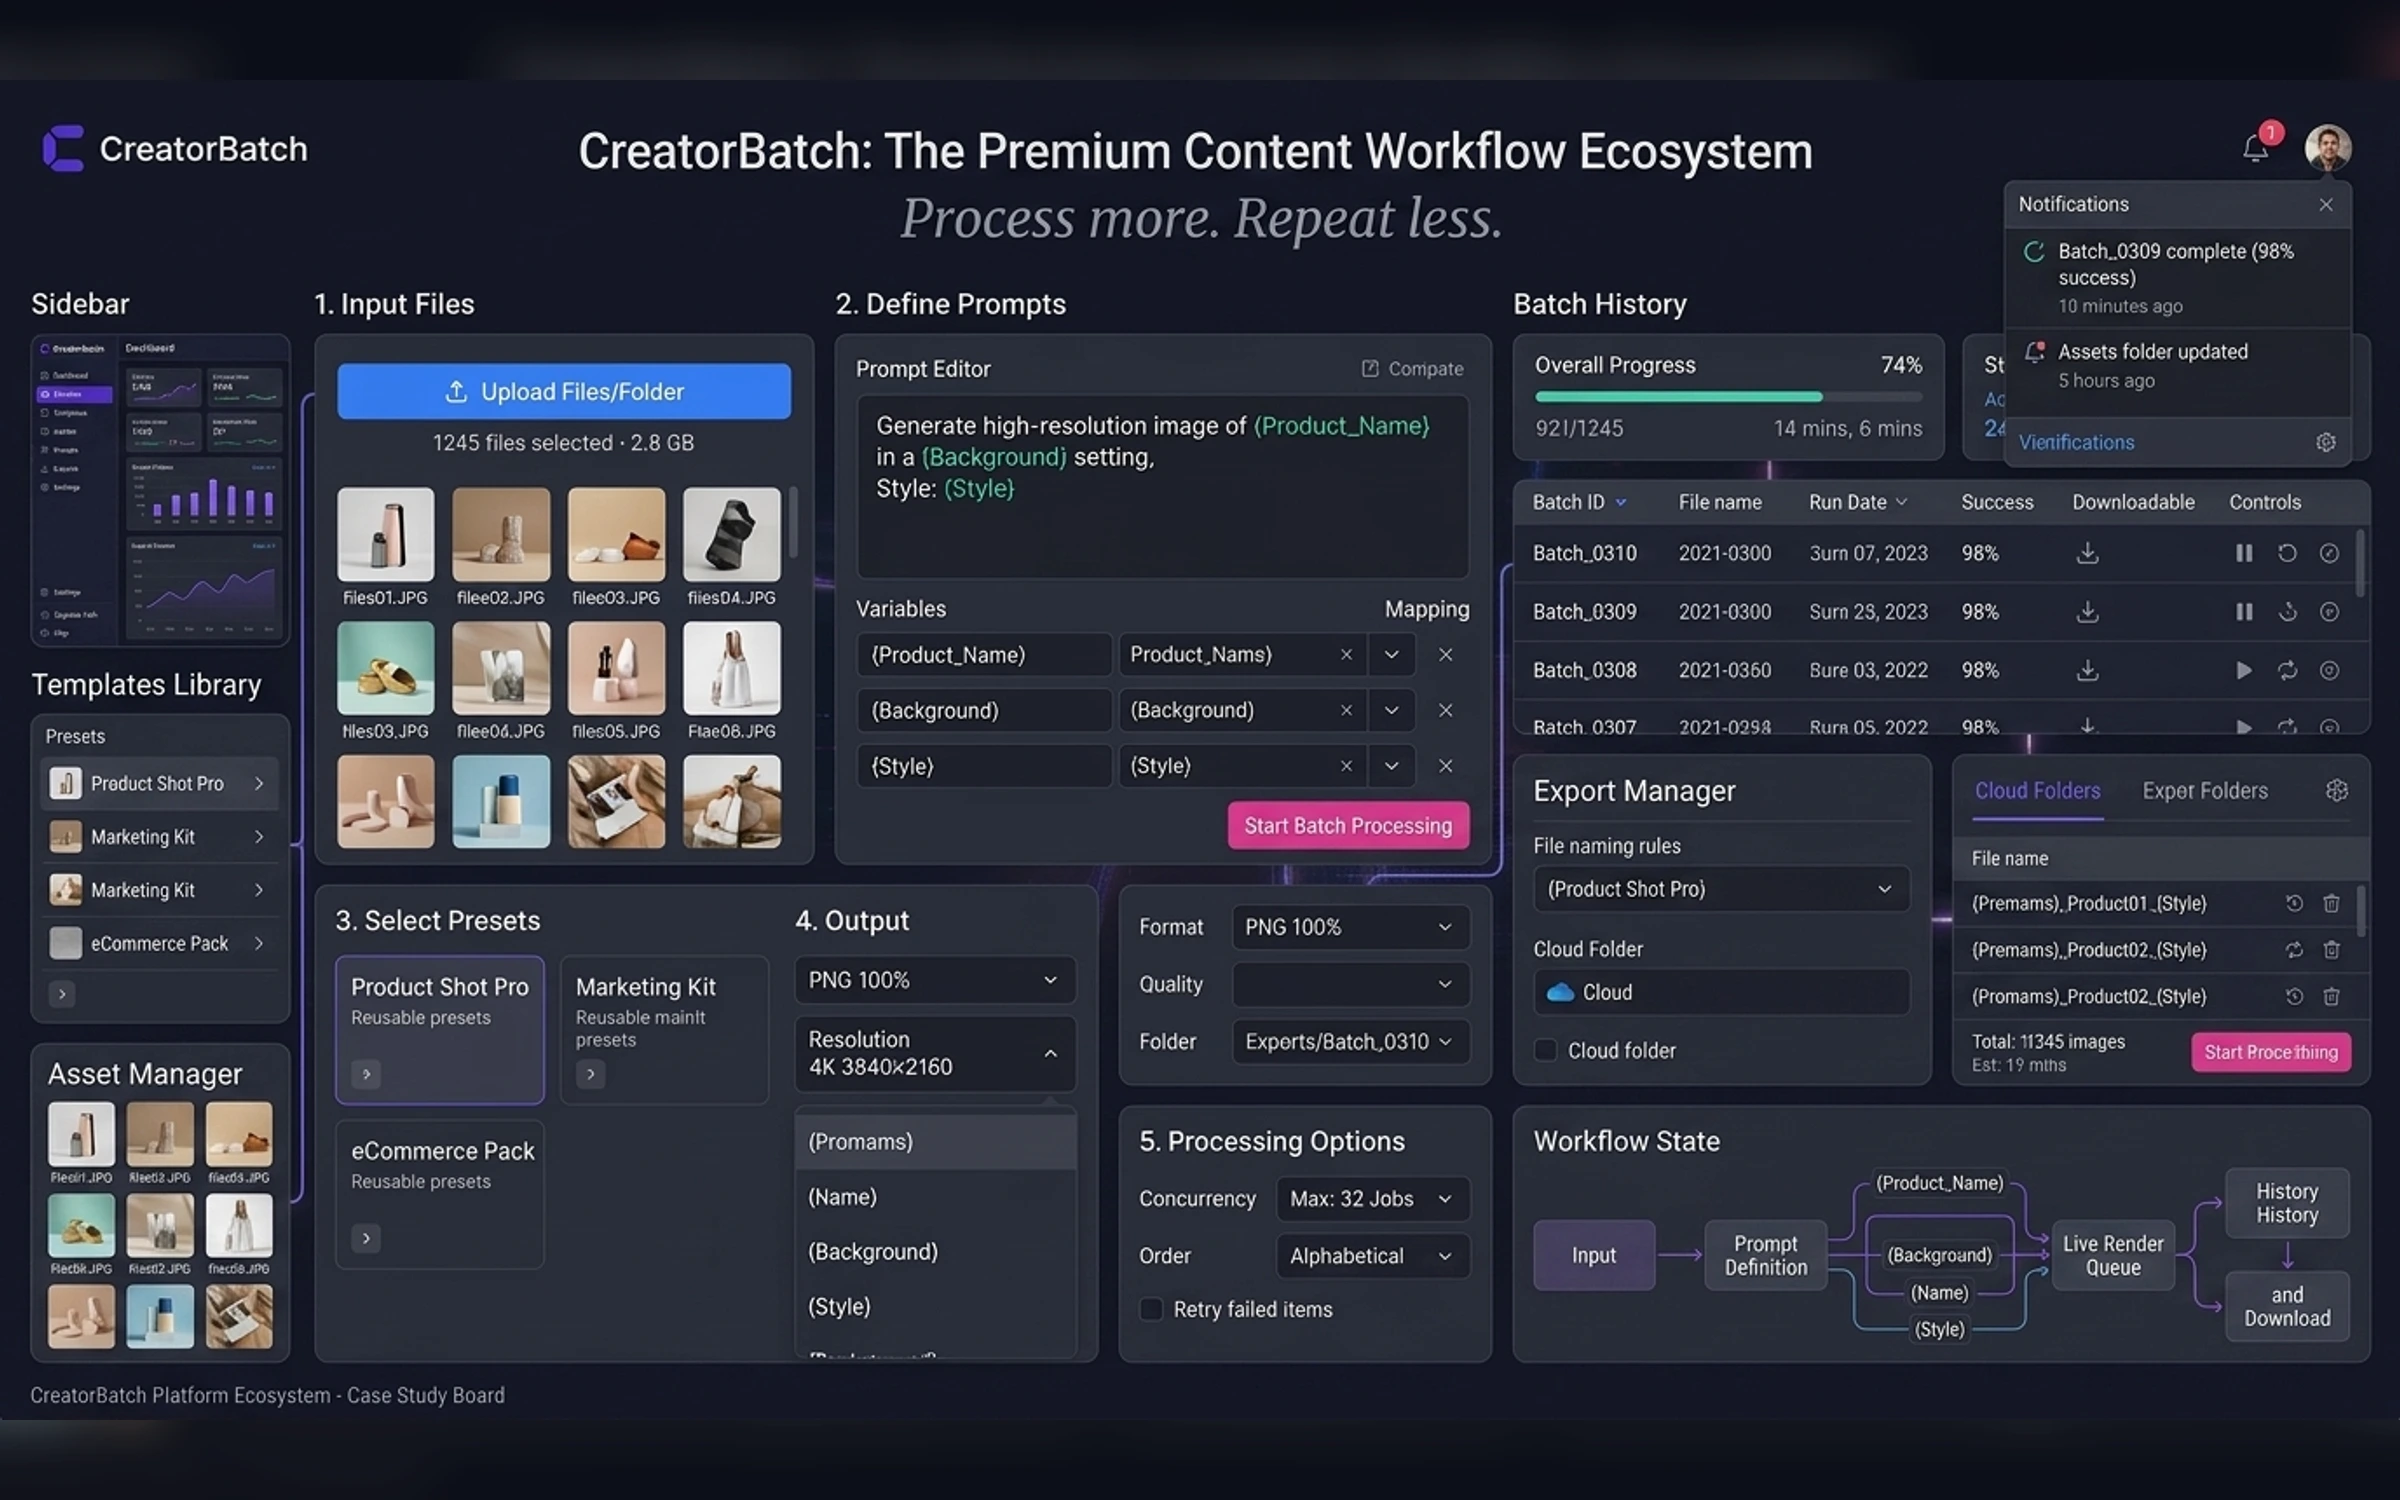This screenshot has height=1500, width=2400.
Task: Open notification settings gear icon
Action: click(2326, 442)
